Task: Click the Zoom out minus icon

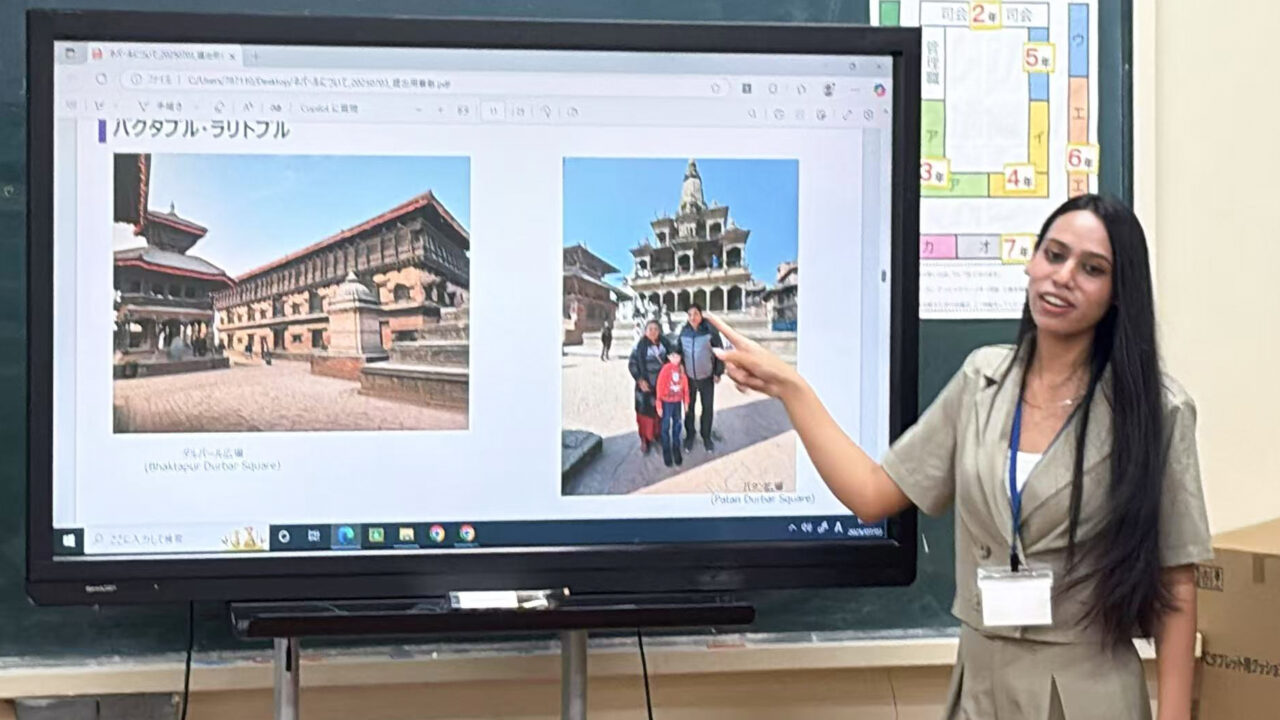Action: [418, 110]
